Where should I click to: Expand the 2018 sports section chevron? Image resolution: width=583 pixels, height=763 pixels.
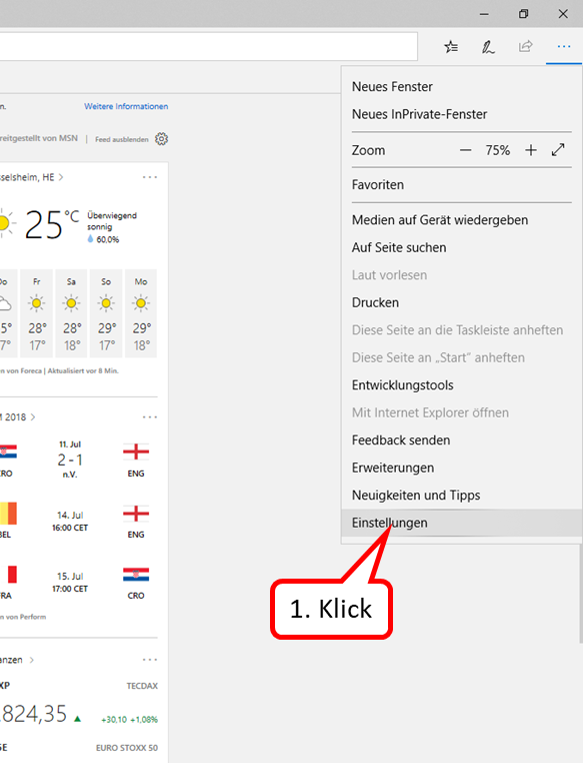[x=33, y=417]
